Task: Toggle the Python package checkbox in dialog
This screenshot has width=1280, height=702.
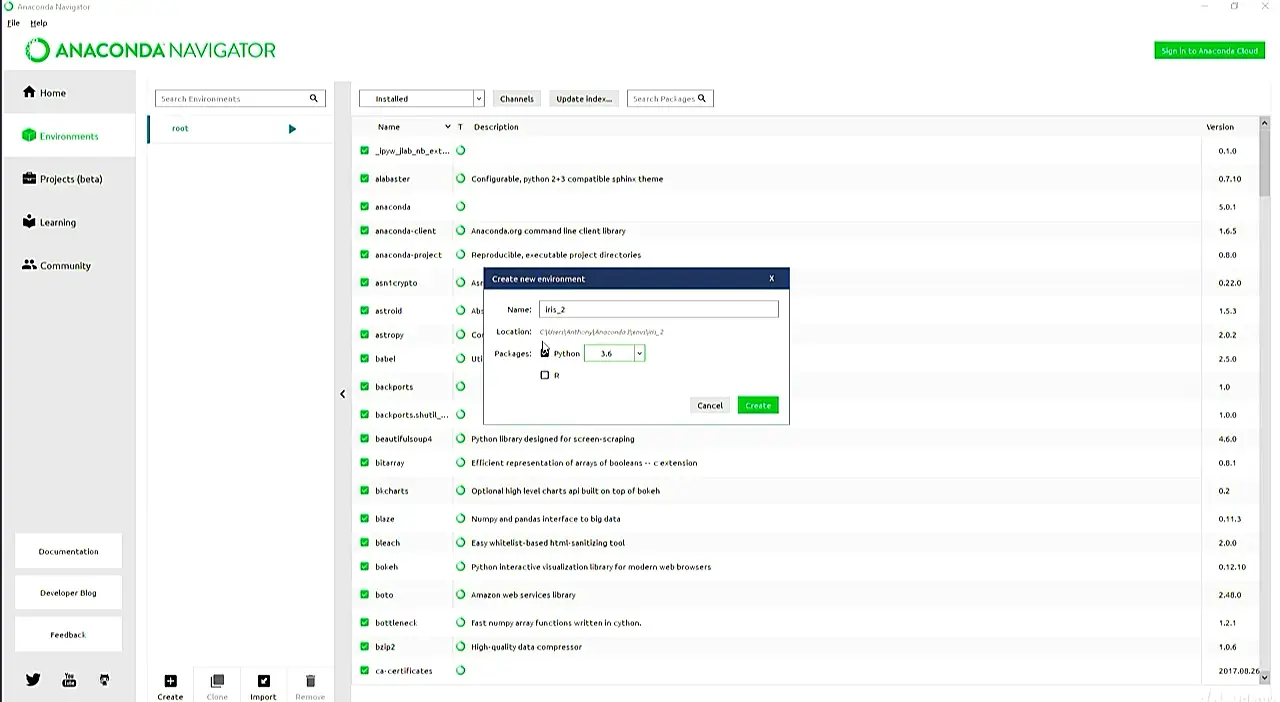Action: pyautogui.click(x=545, y=353)
